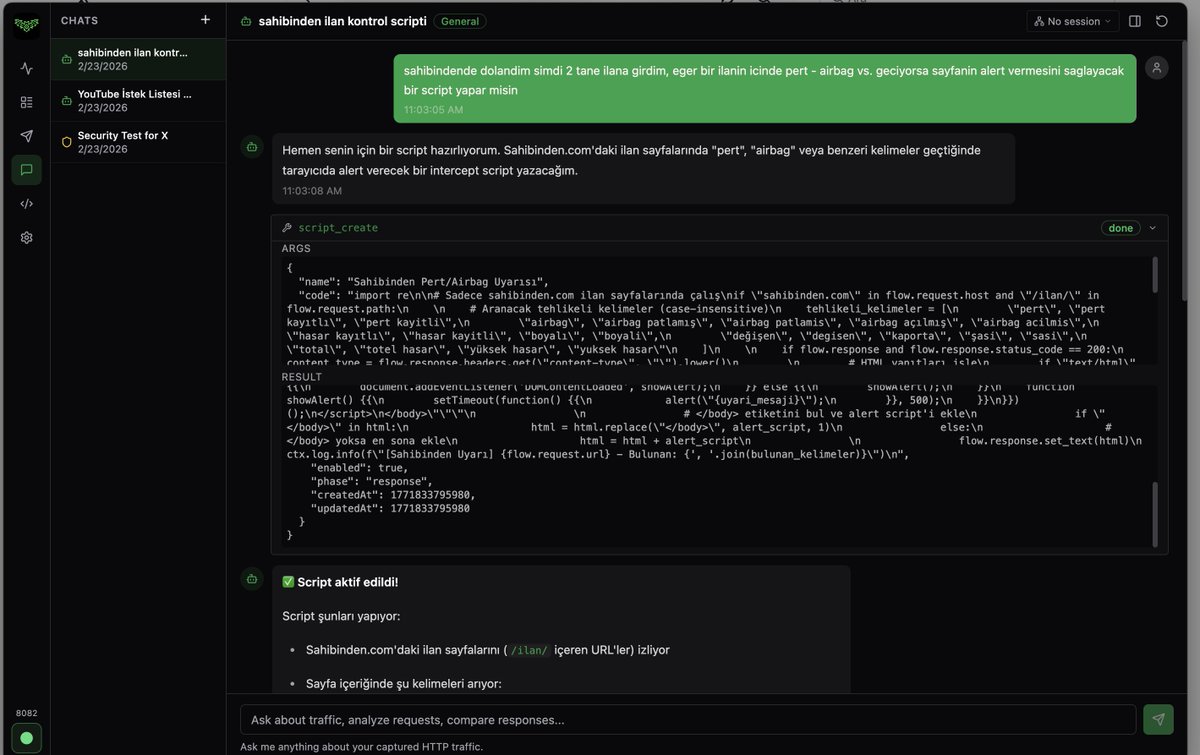1200x755 pixels.
Task: Click the RESULT section label
Action: (302, 377)
